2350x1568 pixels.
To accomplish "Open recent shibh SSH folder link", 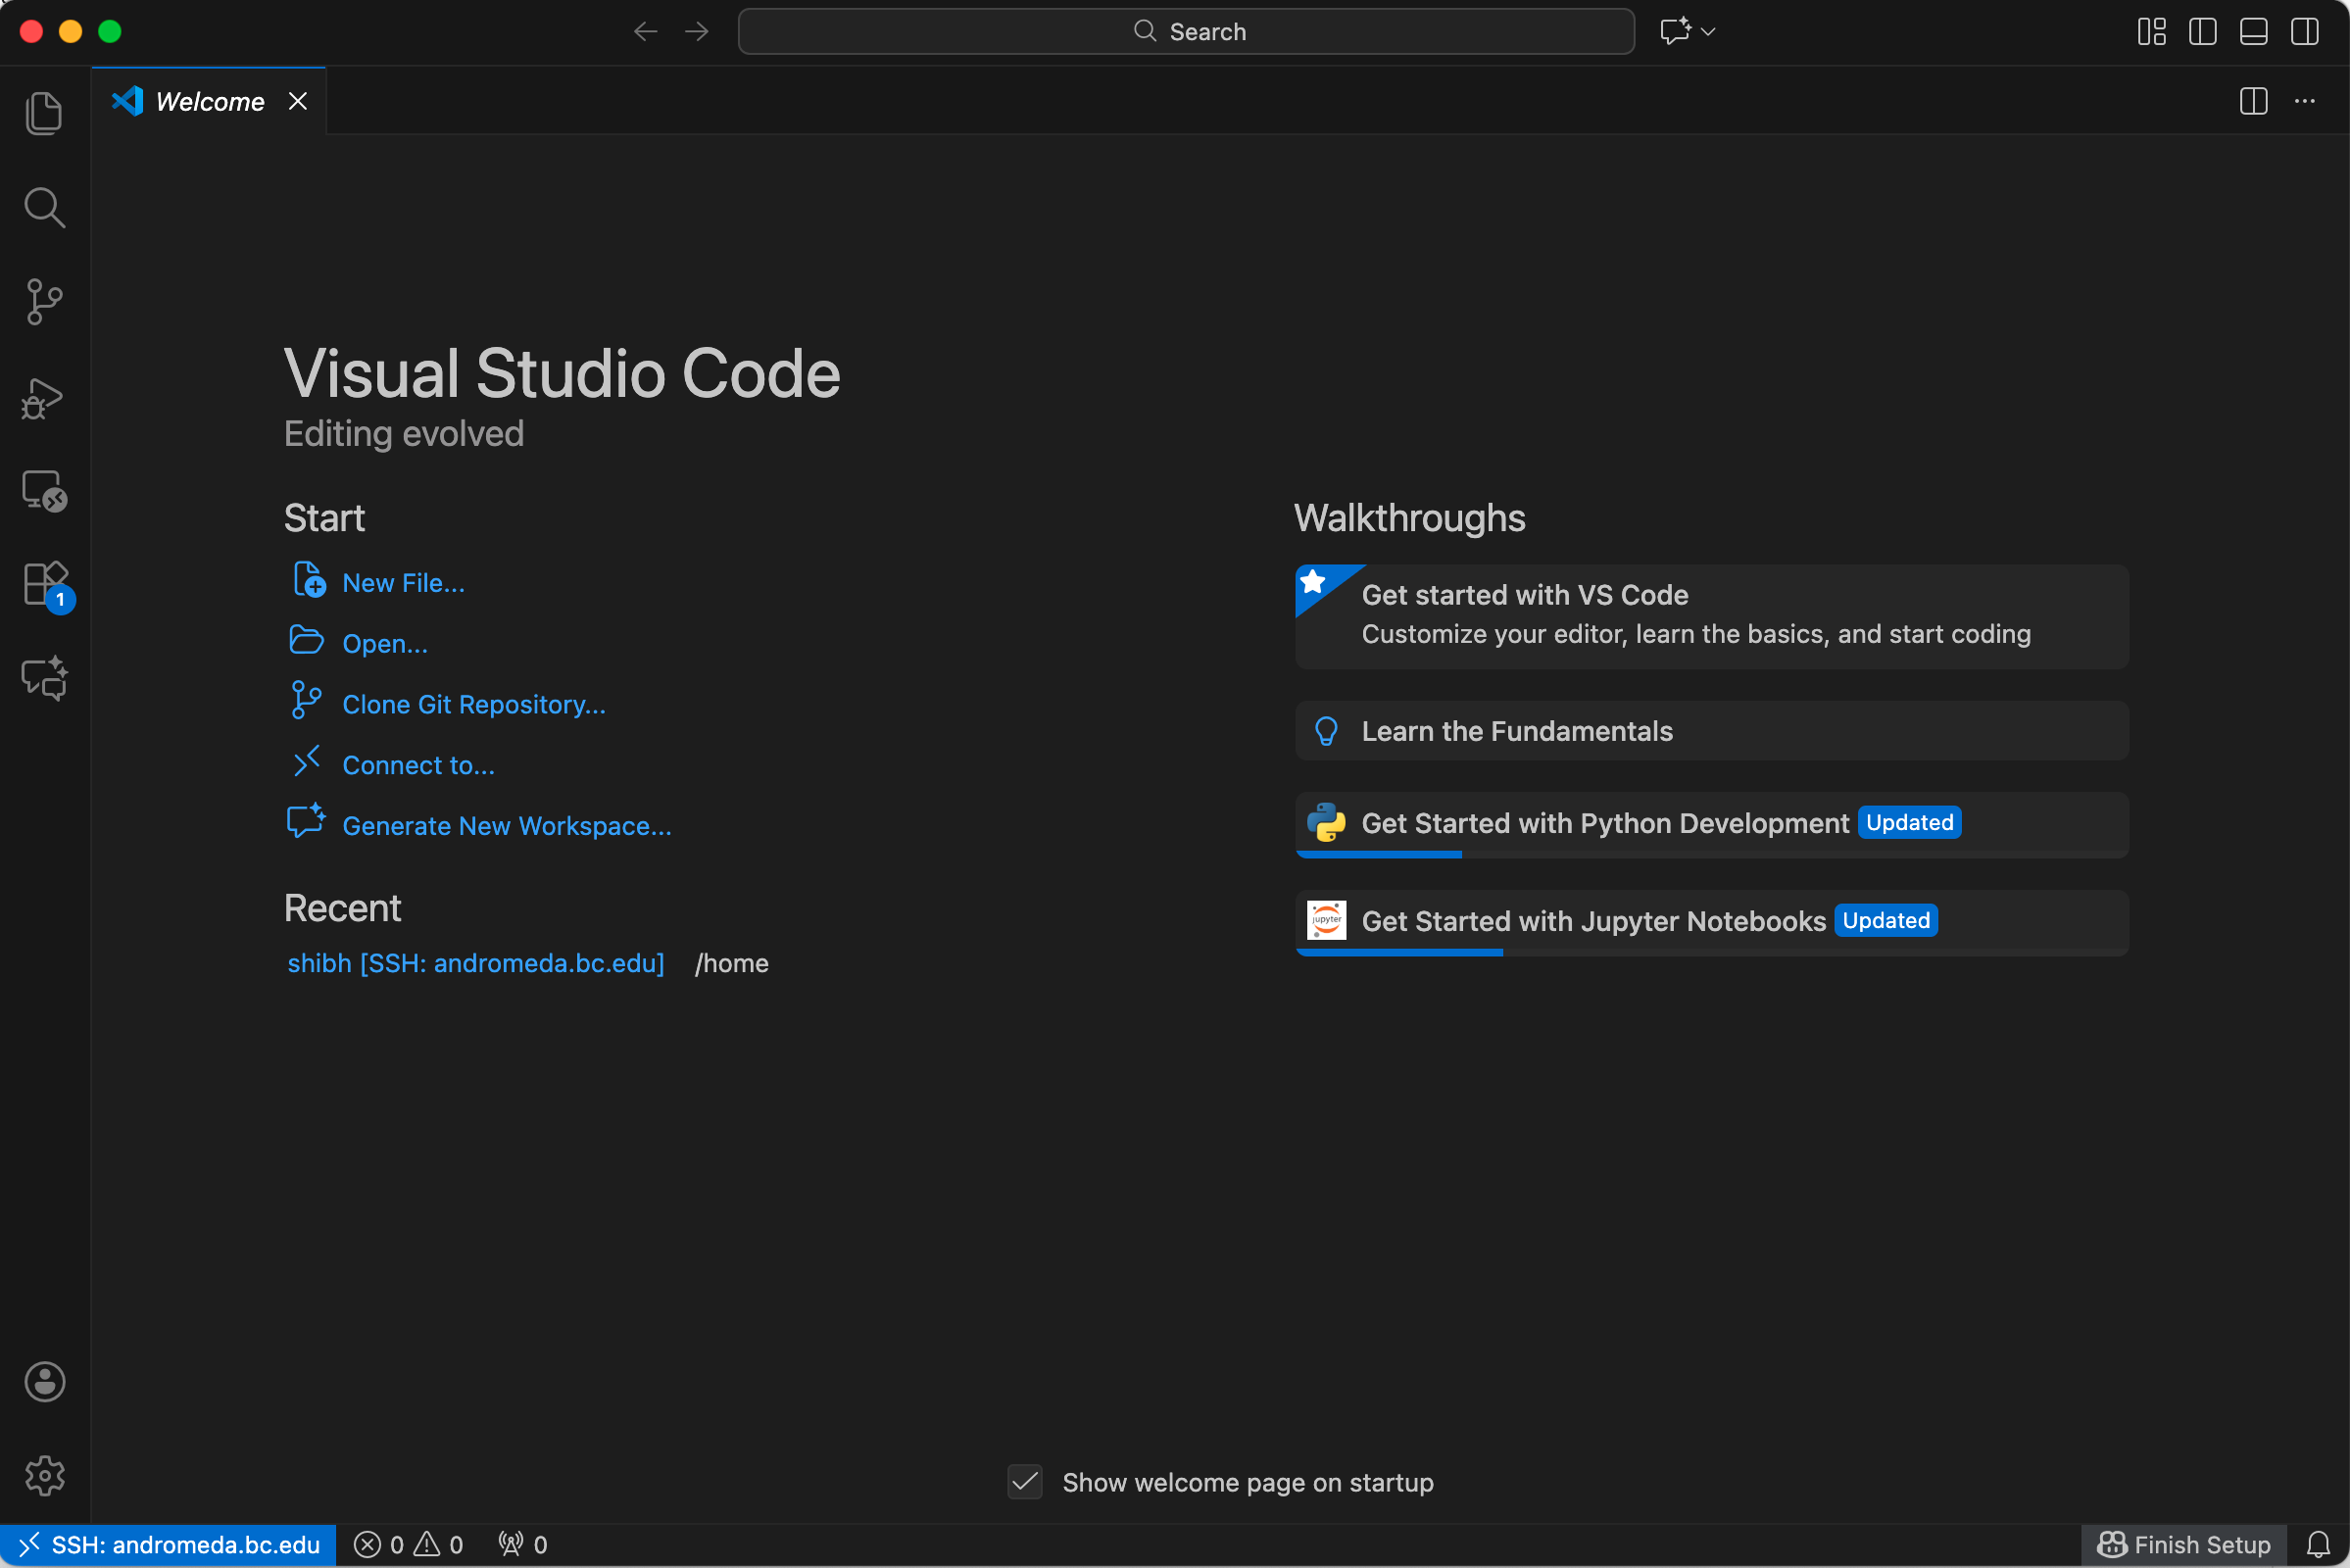I will click(475, 963).
